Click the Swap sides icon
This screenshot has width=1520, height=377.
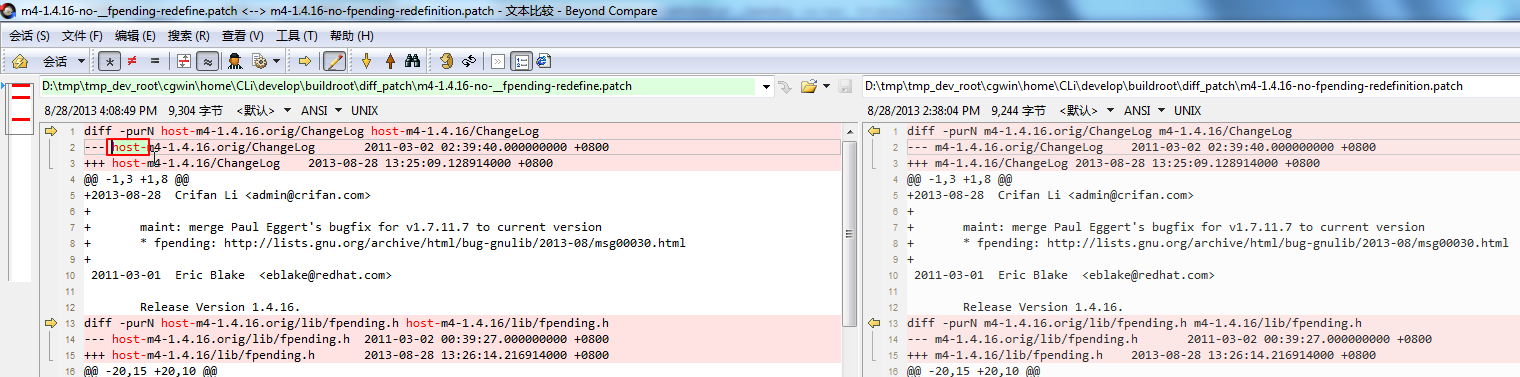[447, 61]
